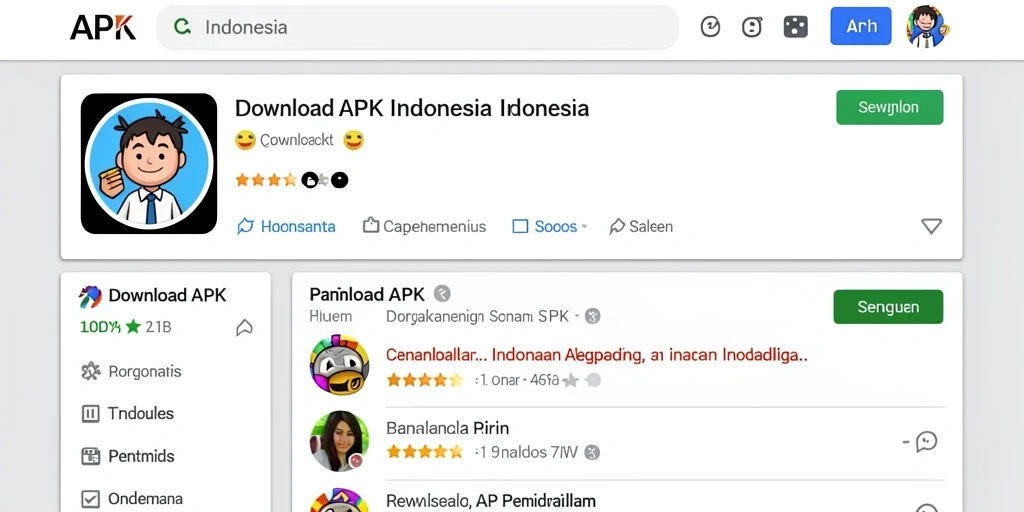Open the clock history icon in the header
1024x512 pixels.
[710, 27]
